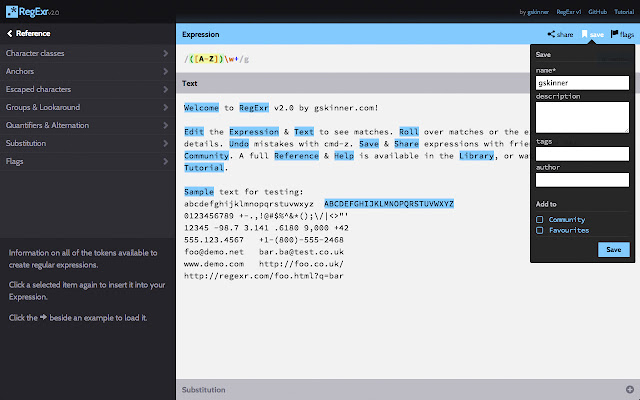Click the description text area
This screenshot has height=400, width=640.
point(582,117)
